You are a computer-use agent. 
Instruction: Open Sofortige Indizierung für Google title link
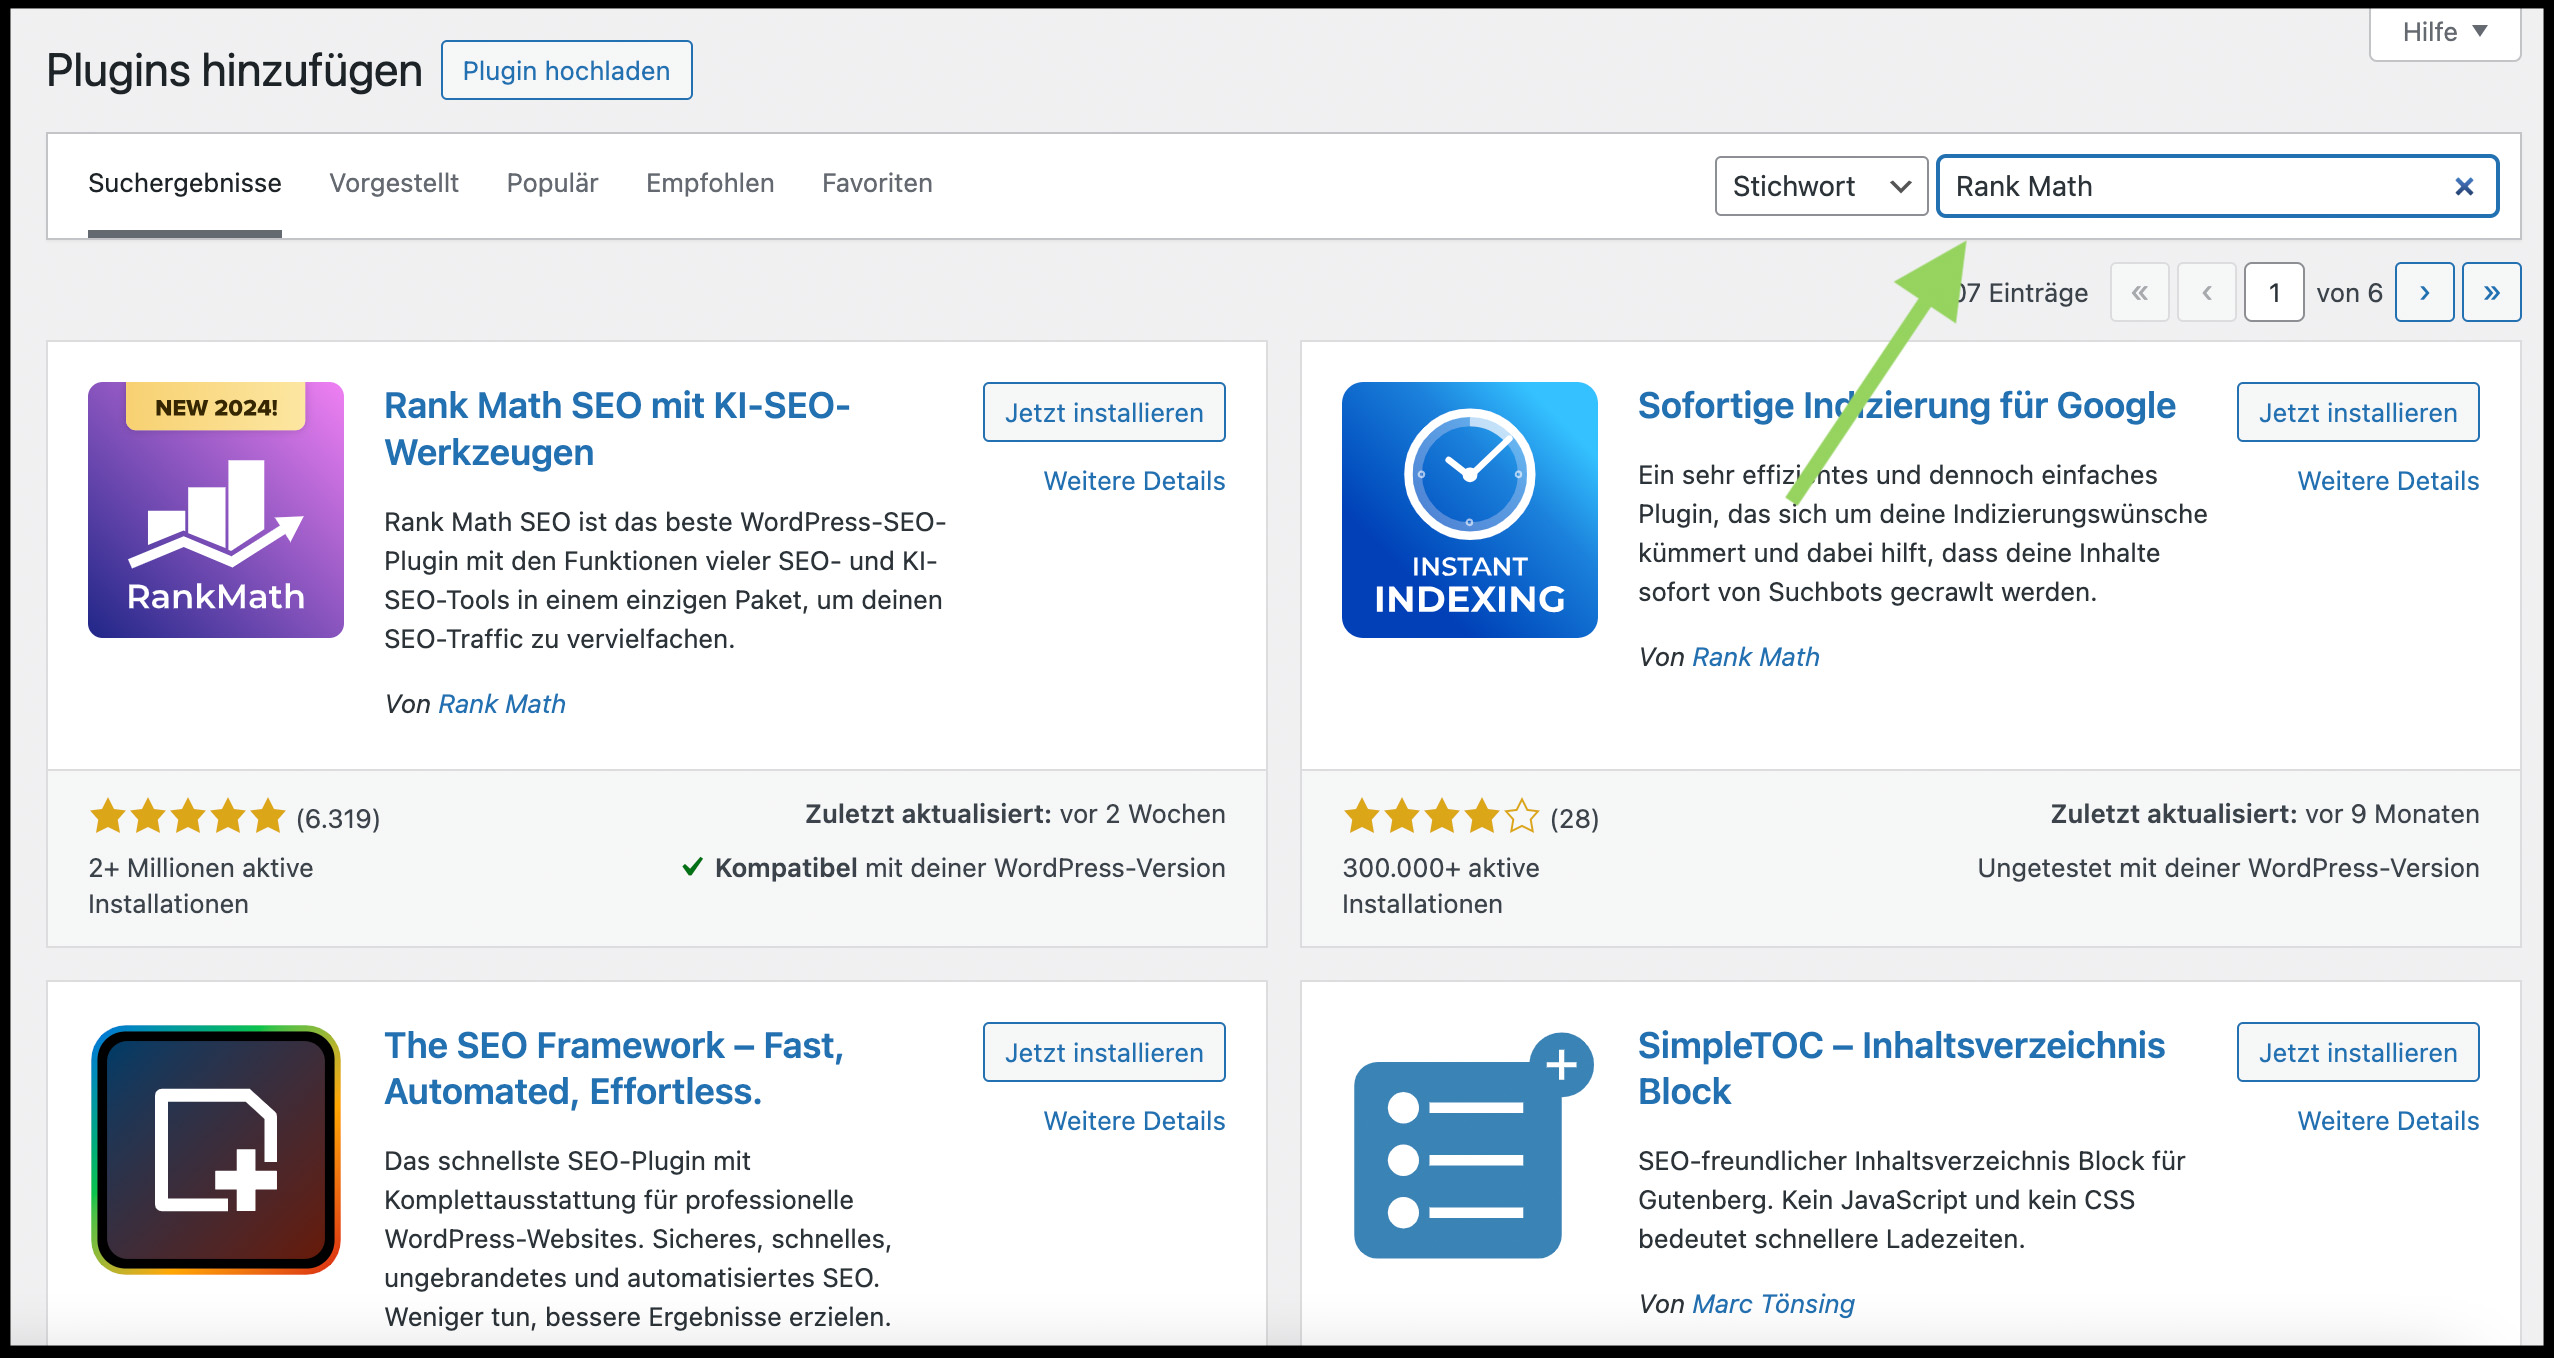click(1907, 405)
